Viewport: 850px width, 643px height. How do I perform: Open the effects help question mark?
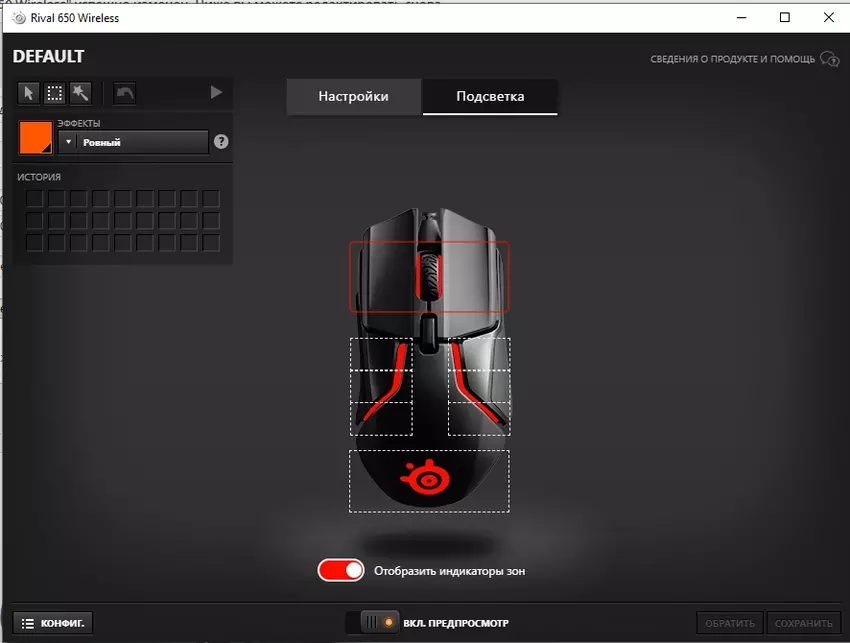[221, 142]
